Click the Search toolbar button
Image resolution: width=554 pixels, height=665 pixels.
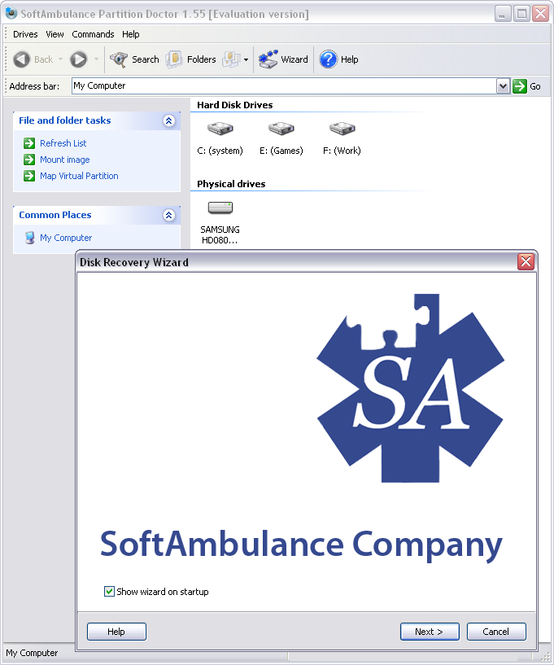point(134,59)
